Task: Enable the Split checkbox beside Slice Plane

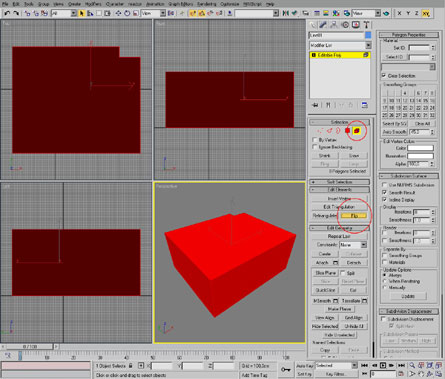Action: (343, 273)
